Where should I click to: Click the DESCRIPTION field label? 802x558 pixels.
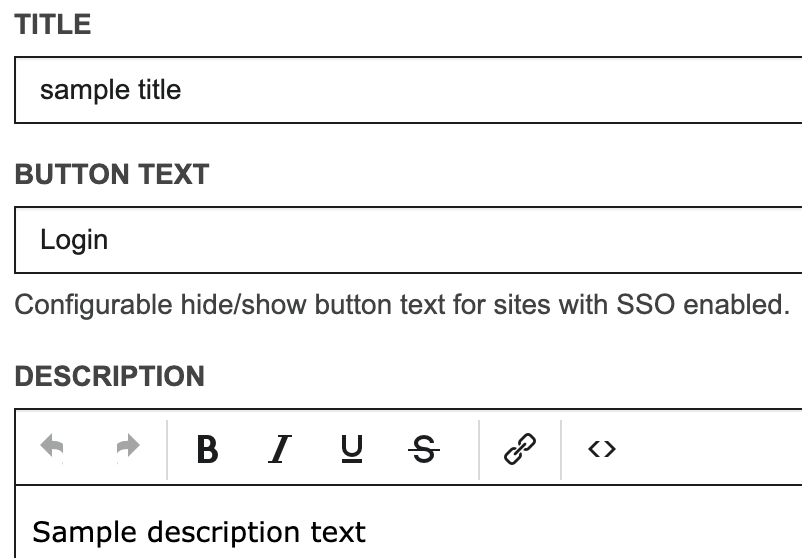pos(110,376)
